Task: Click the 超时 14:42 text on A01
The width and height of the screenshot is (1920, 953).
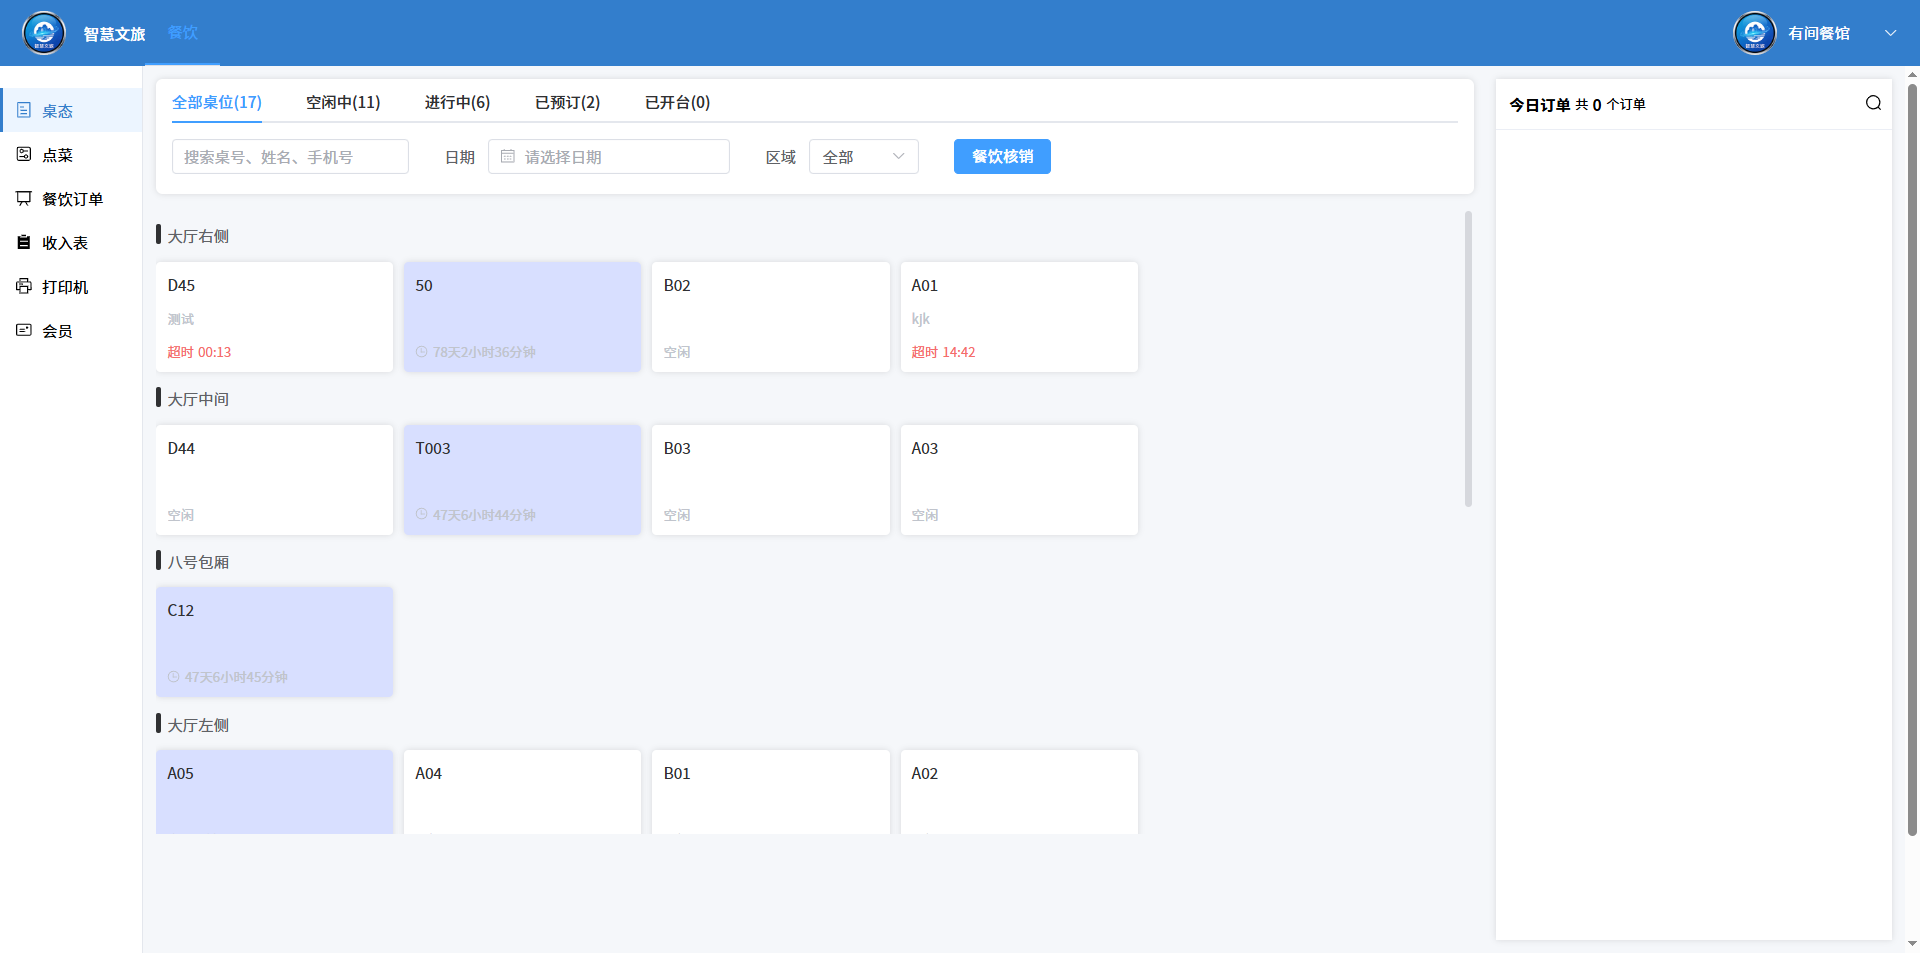Action: pos(943,352)
